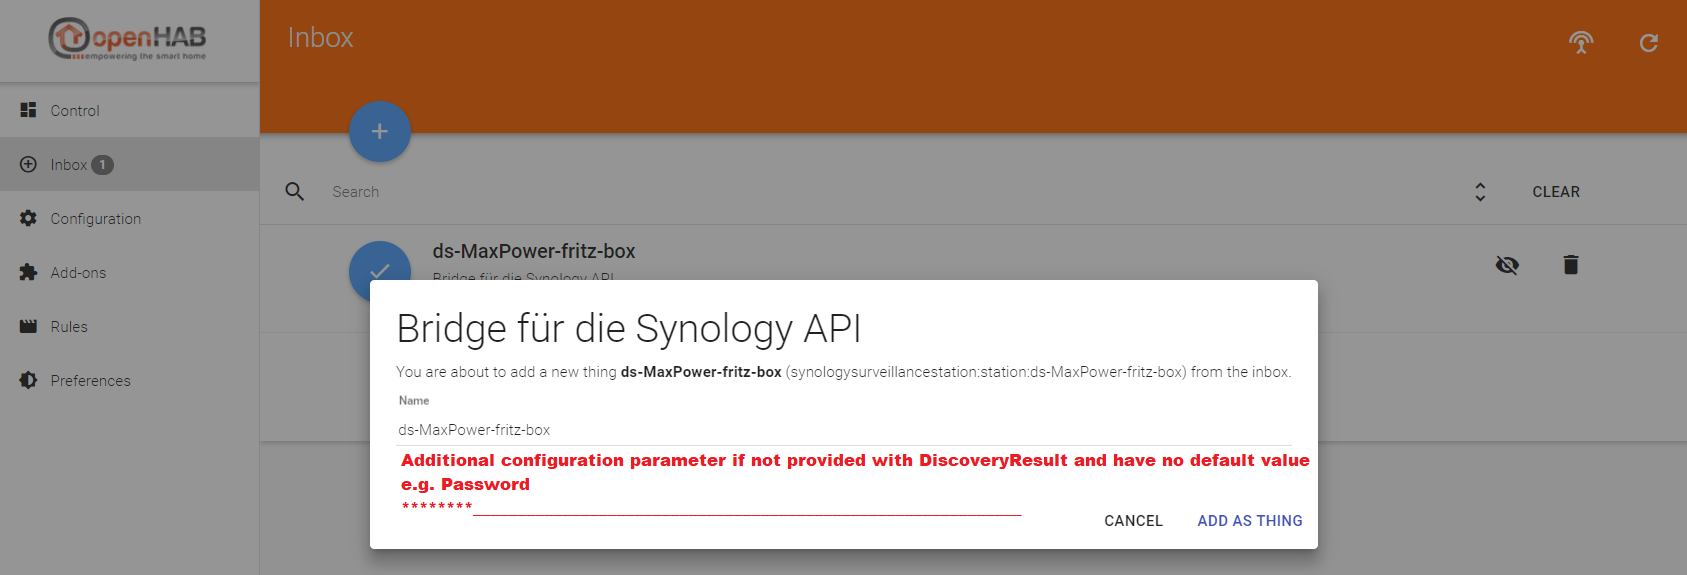Open the sort order toggle arrows
Viewport: 1687px width, 575px height.
[x=1480, y=192]
